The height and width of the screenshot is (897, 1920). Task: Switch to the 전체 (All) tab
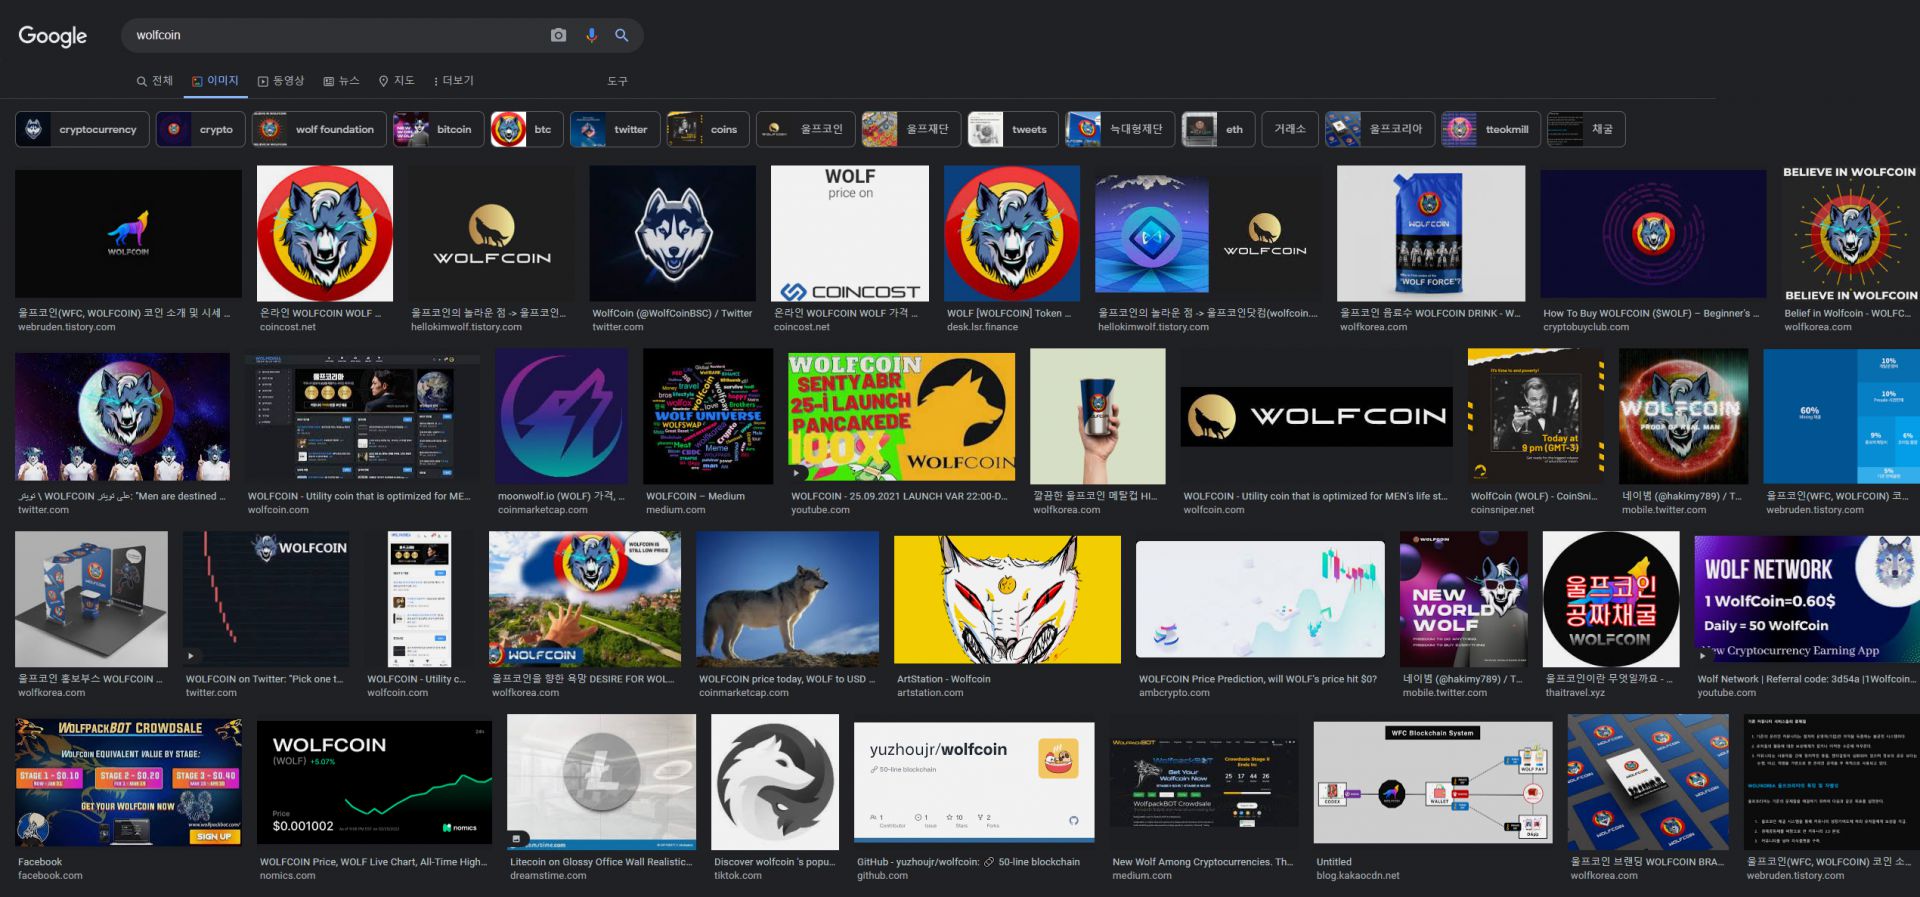[x=155, y=81]
